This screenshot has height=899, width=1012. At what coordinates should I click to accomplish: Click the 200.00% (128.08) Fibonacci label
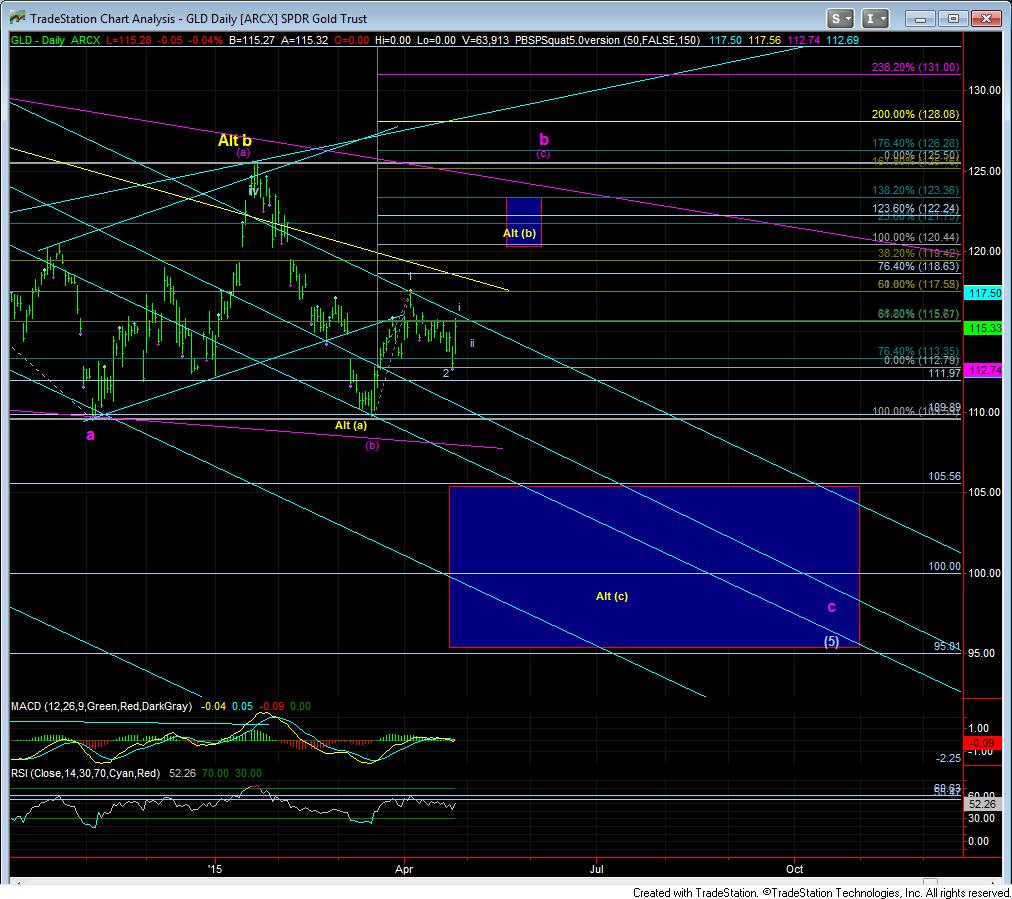point(915,114)
